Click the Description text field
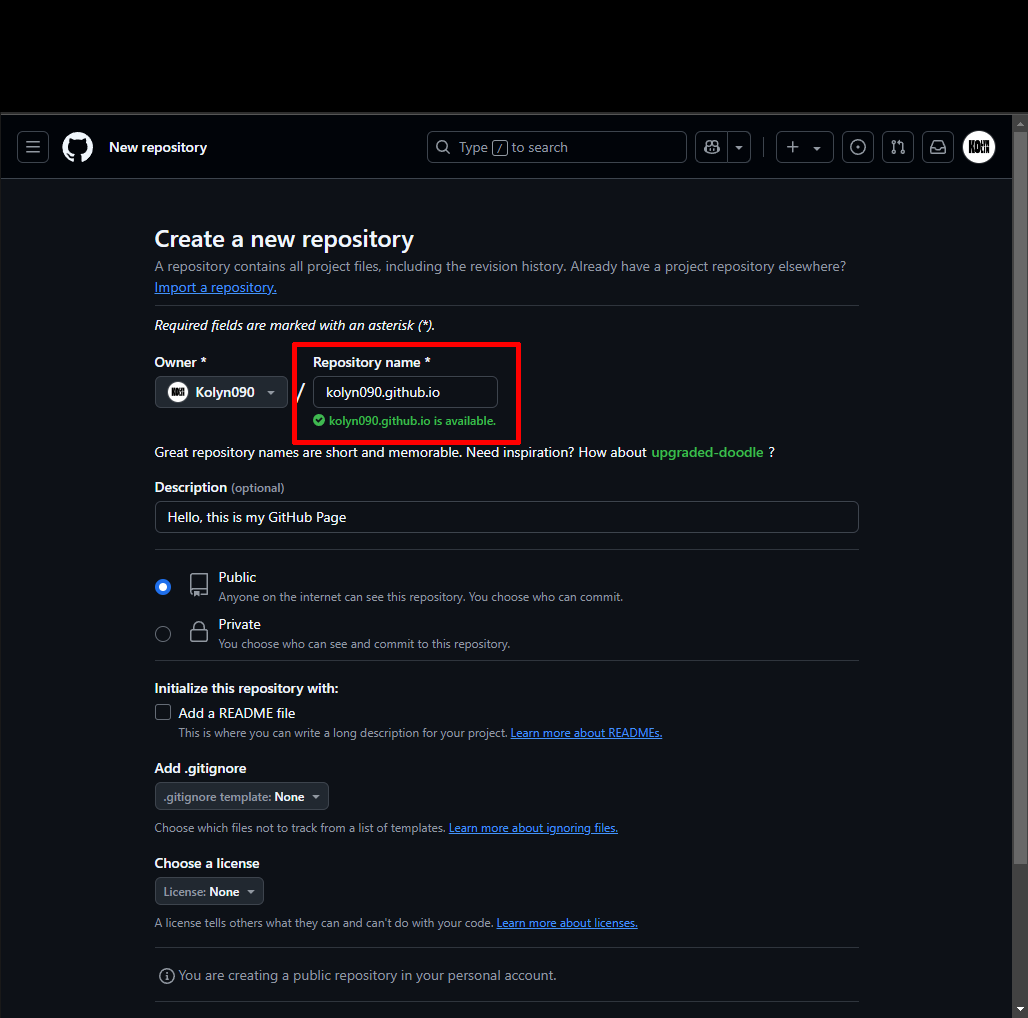The height and width of the screenshot is (1018, 1028). pyautogui.click(x=506, y=517)
